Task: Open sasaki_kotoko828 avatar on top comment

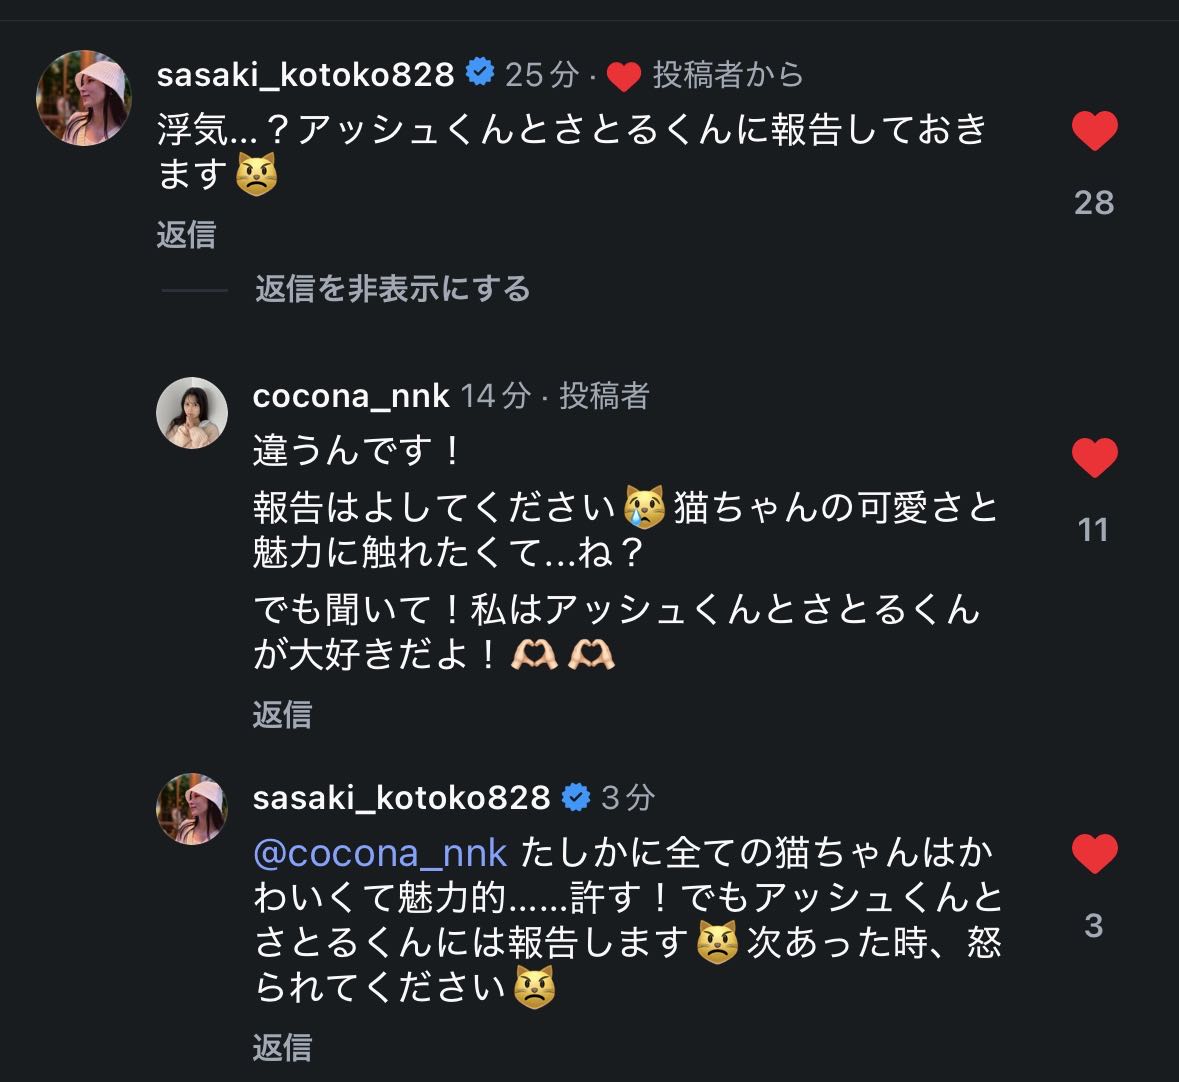Action: [x=84, y=99]
